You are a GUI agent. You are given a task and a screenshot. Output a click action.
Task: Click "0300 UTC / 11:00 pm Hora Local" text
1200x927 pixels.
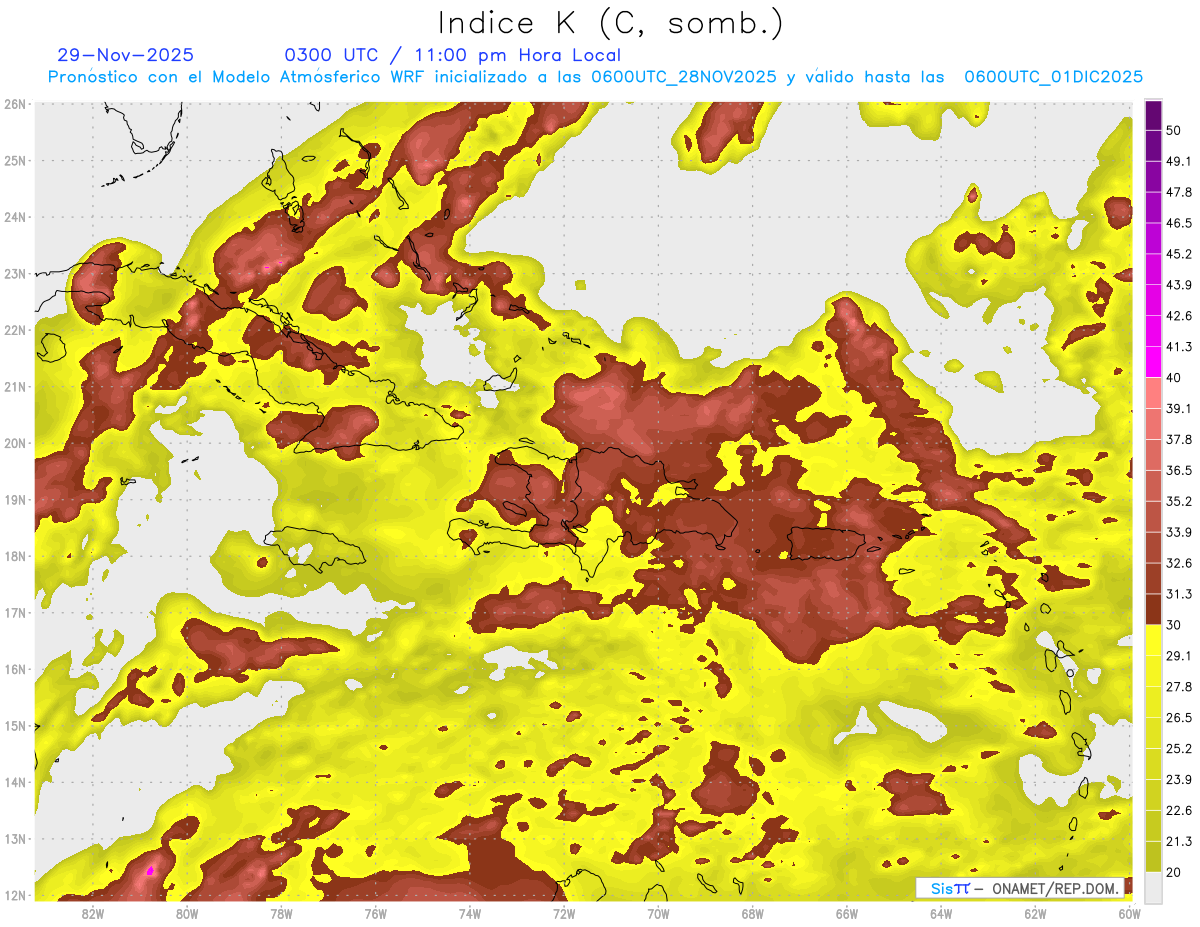point(453,55)
